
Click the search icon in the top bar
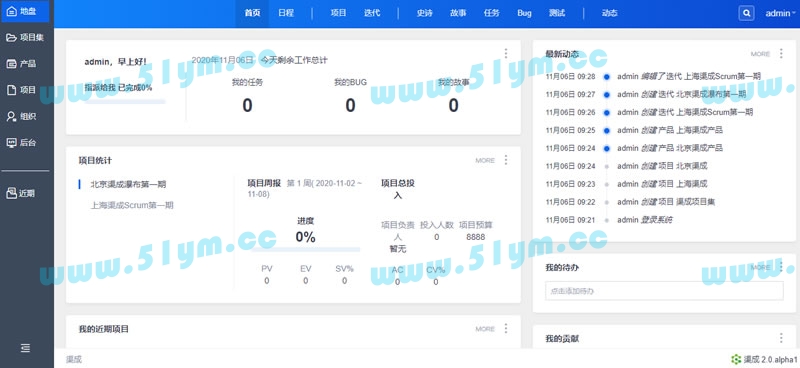click(746, 14)
